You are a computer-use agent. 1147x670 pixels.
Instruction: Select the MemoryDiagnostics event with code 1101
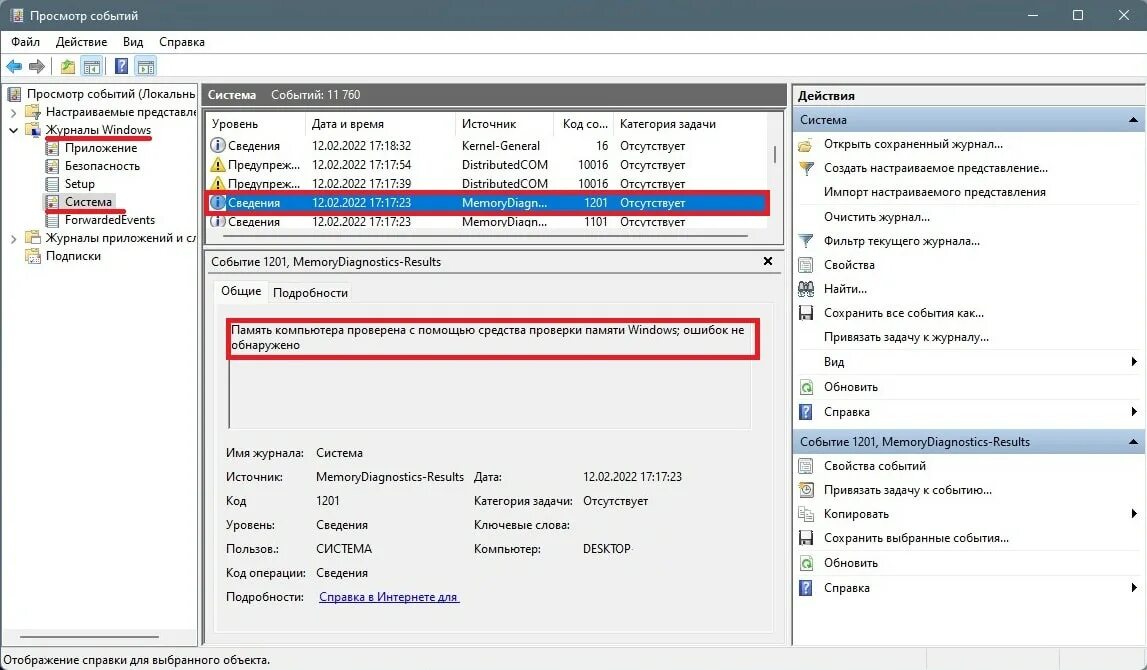tap(487, 222)
